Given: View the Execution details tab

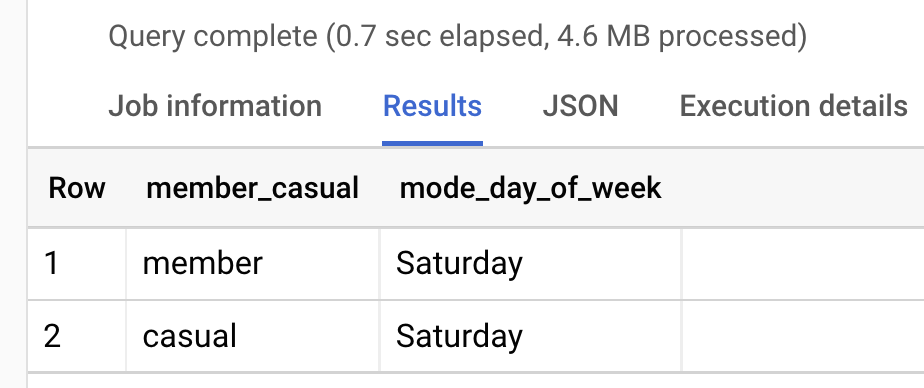Looking at the screenshot, I should coord(793,106).
